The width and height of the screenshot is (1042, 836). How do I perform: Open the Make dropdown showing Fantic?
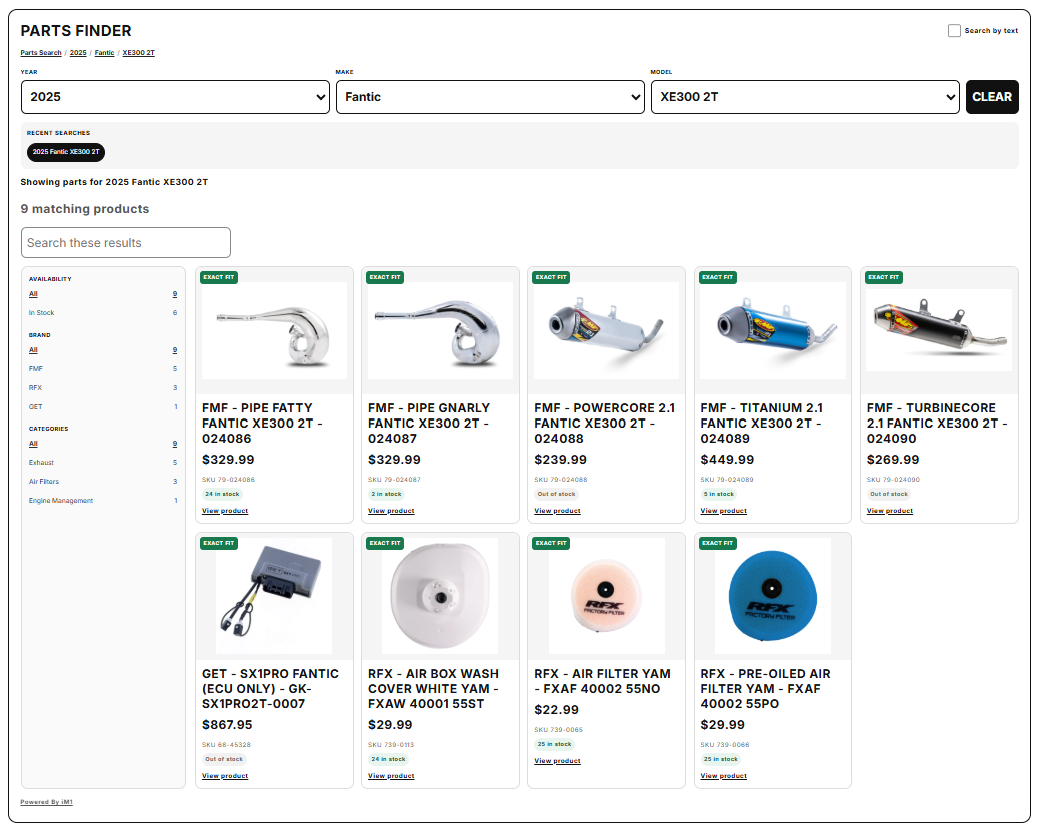pos(490,97)
